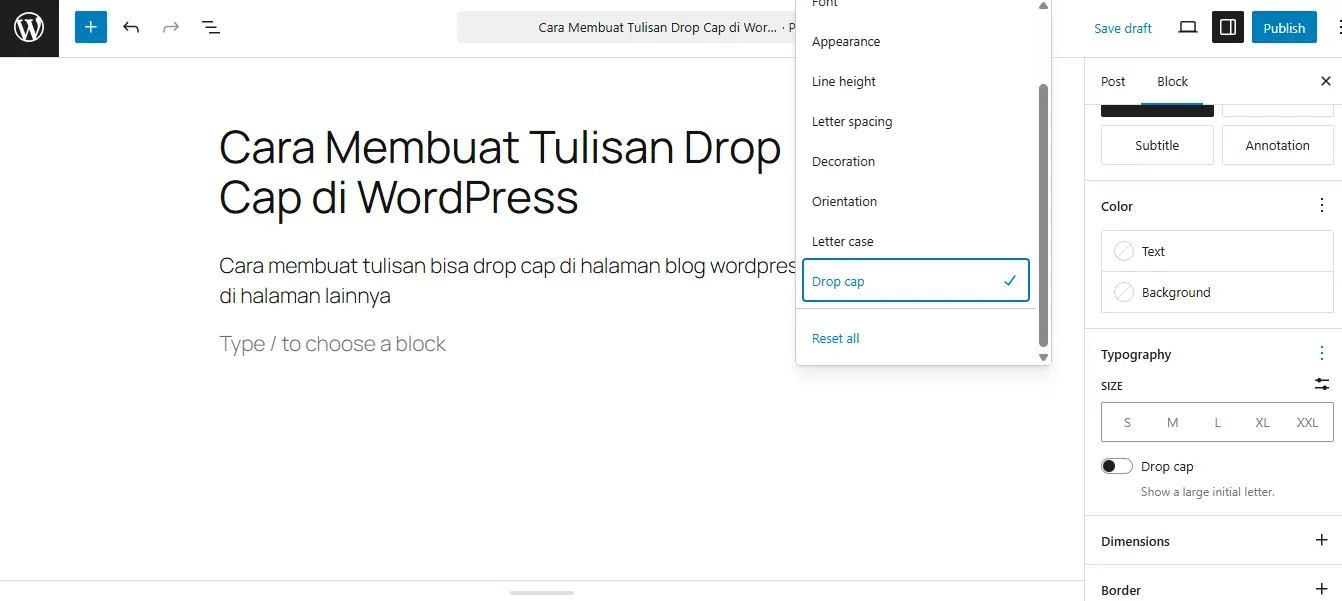Viewport: 1342px width, 601px height.
Task: Toggle the settings sidebar icon
Action: point(1228,27)
